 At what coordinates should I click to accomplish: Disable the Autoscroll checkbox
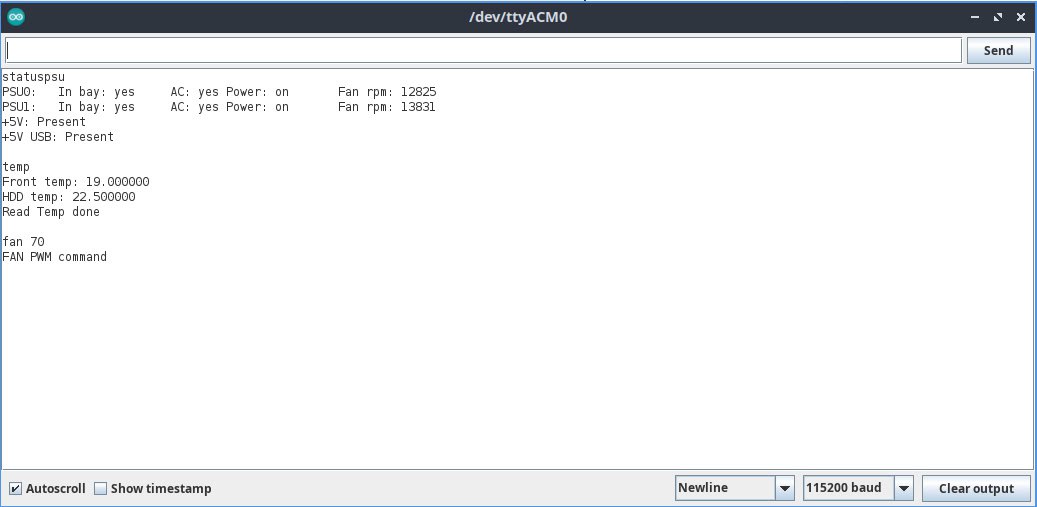tap(15, 489)
